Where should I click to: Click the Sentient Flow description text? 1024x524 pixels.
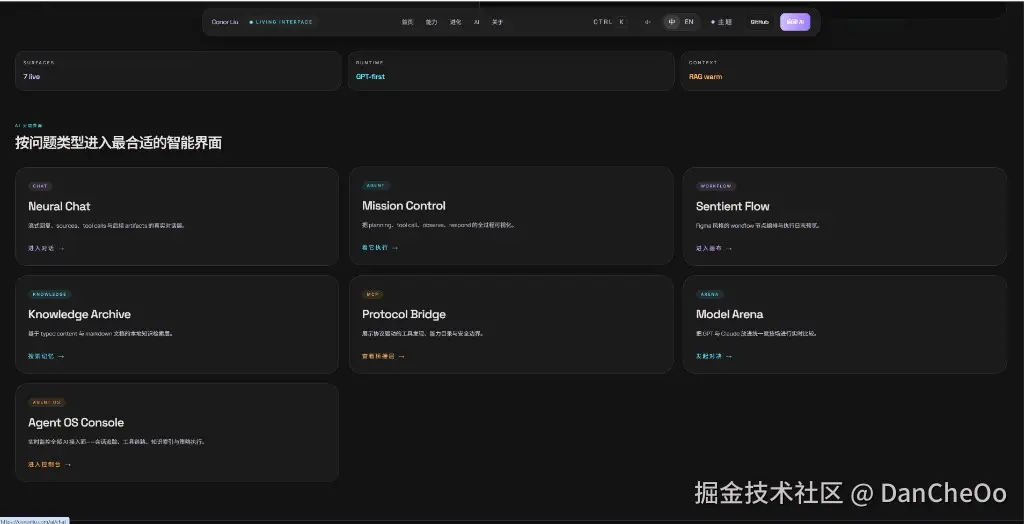(758, 225)
